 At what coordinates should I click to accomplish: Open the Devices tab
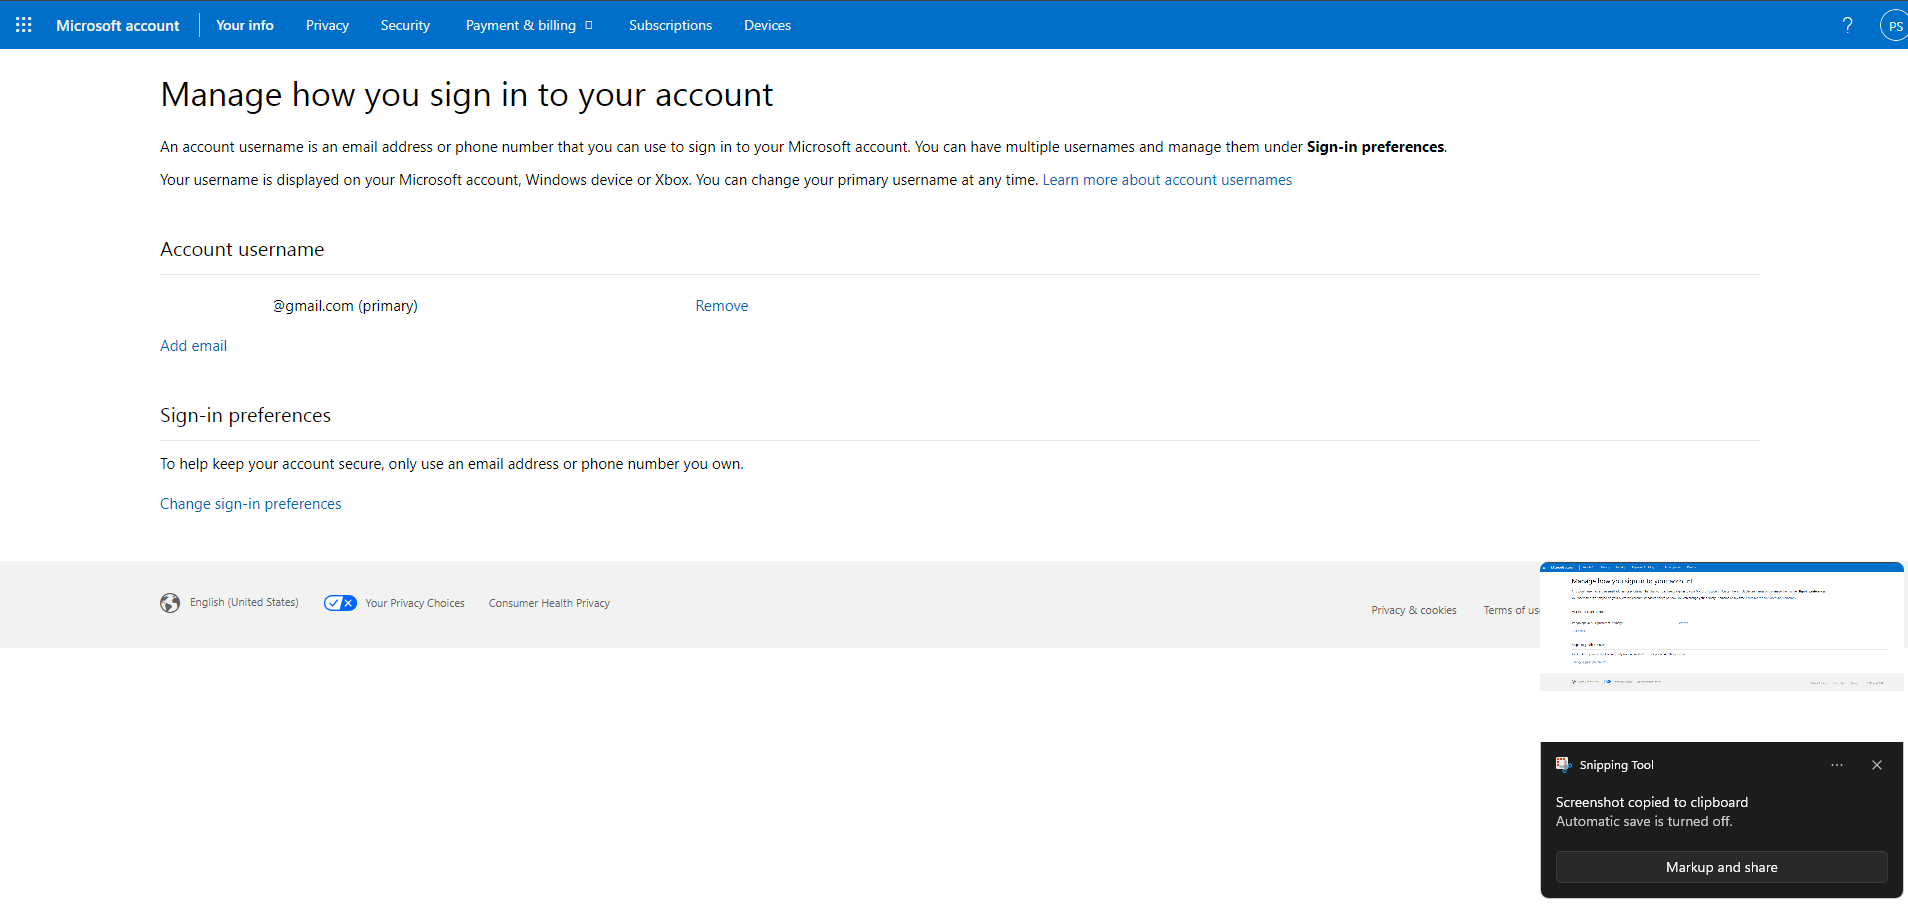(767, 25)
